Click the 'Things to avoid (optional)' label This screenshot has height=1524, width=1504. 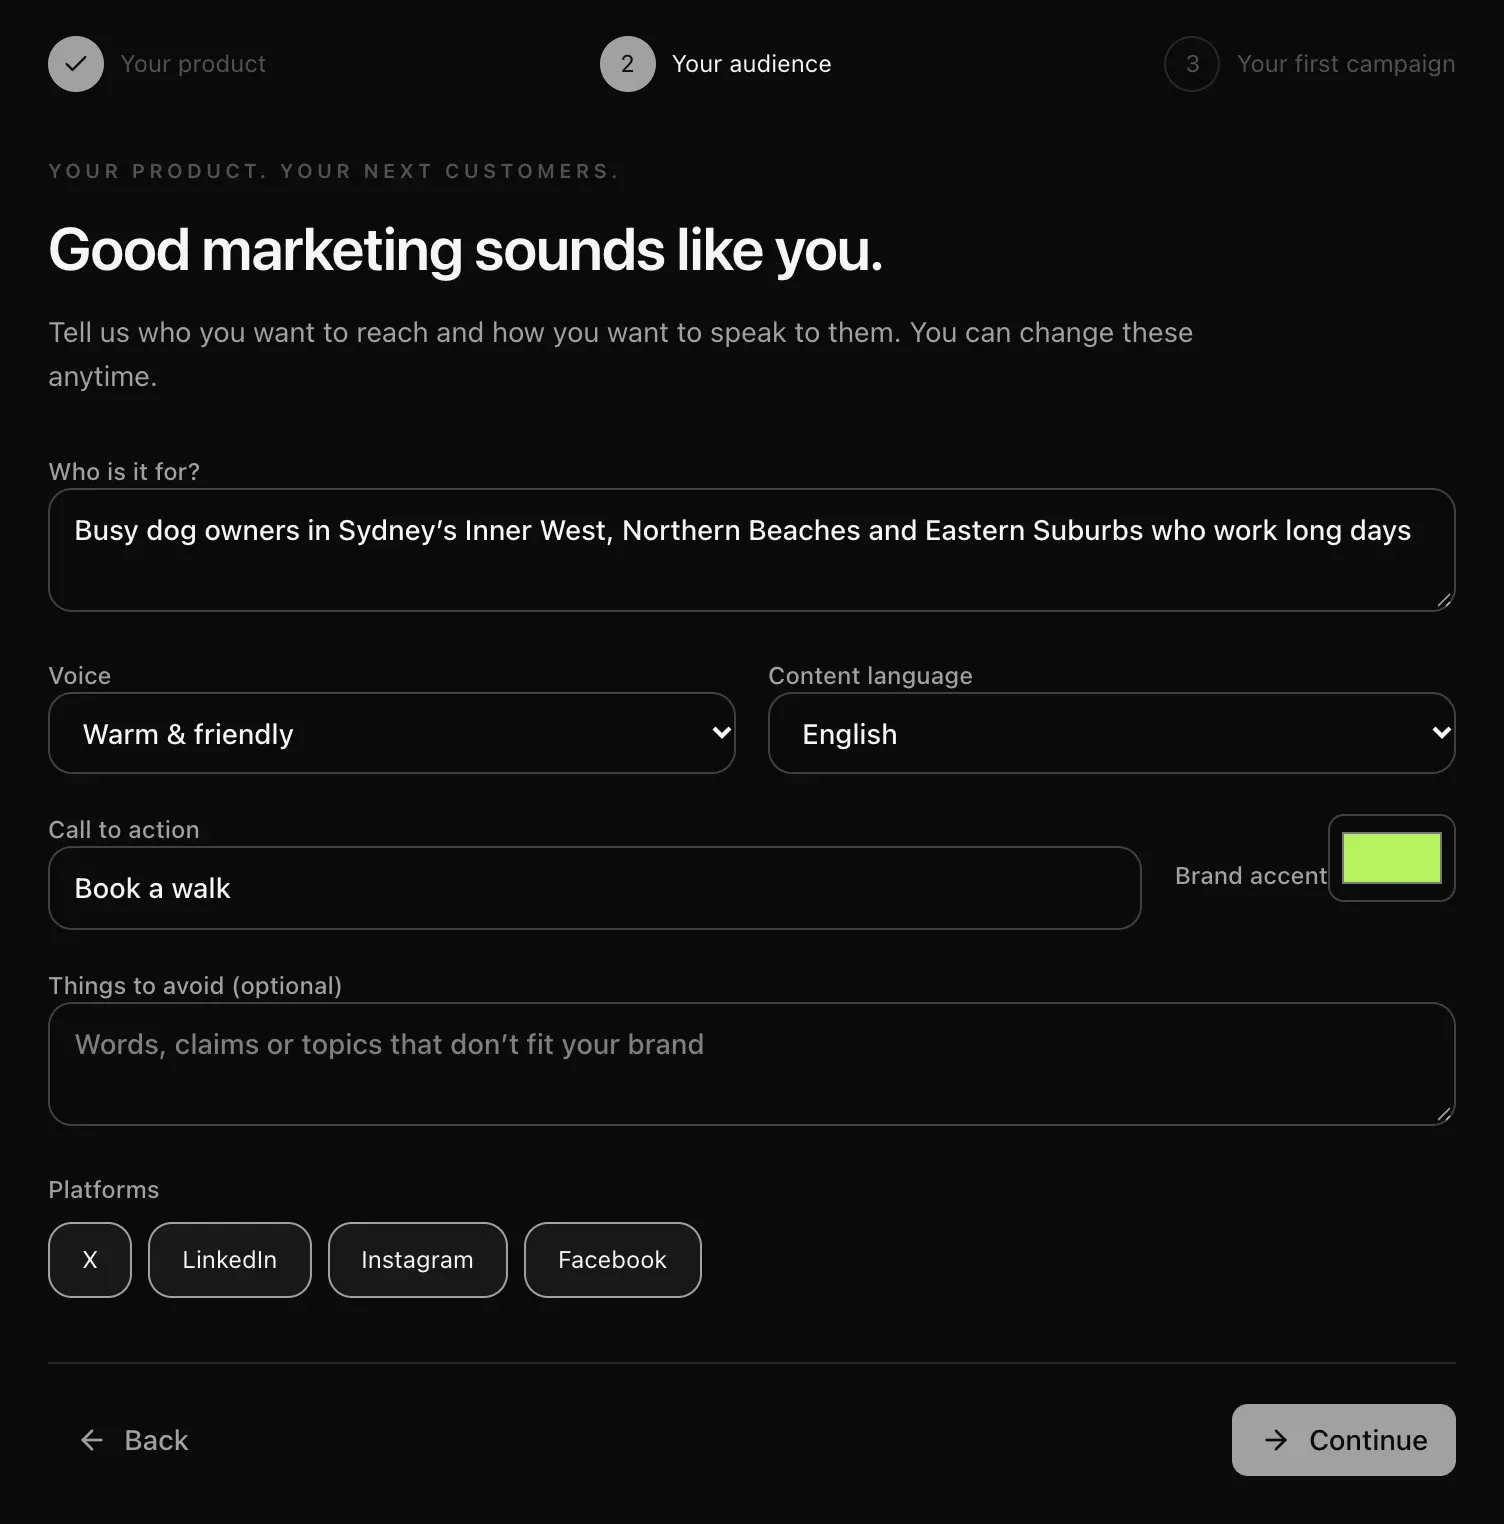pyautogui.click(x=195, y=986)
